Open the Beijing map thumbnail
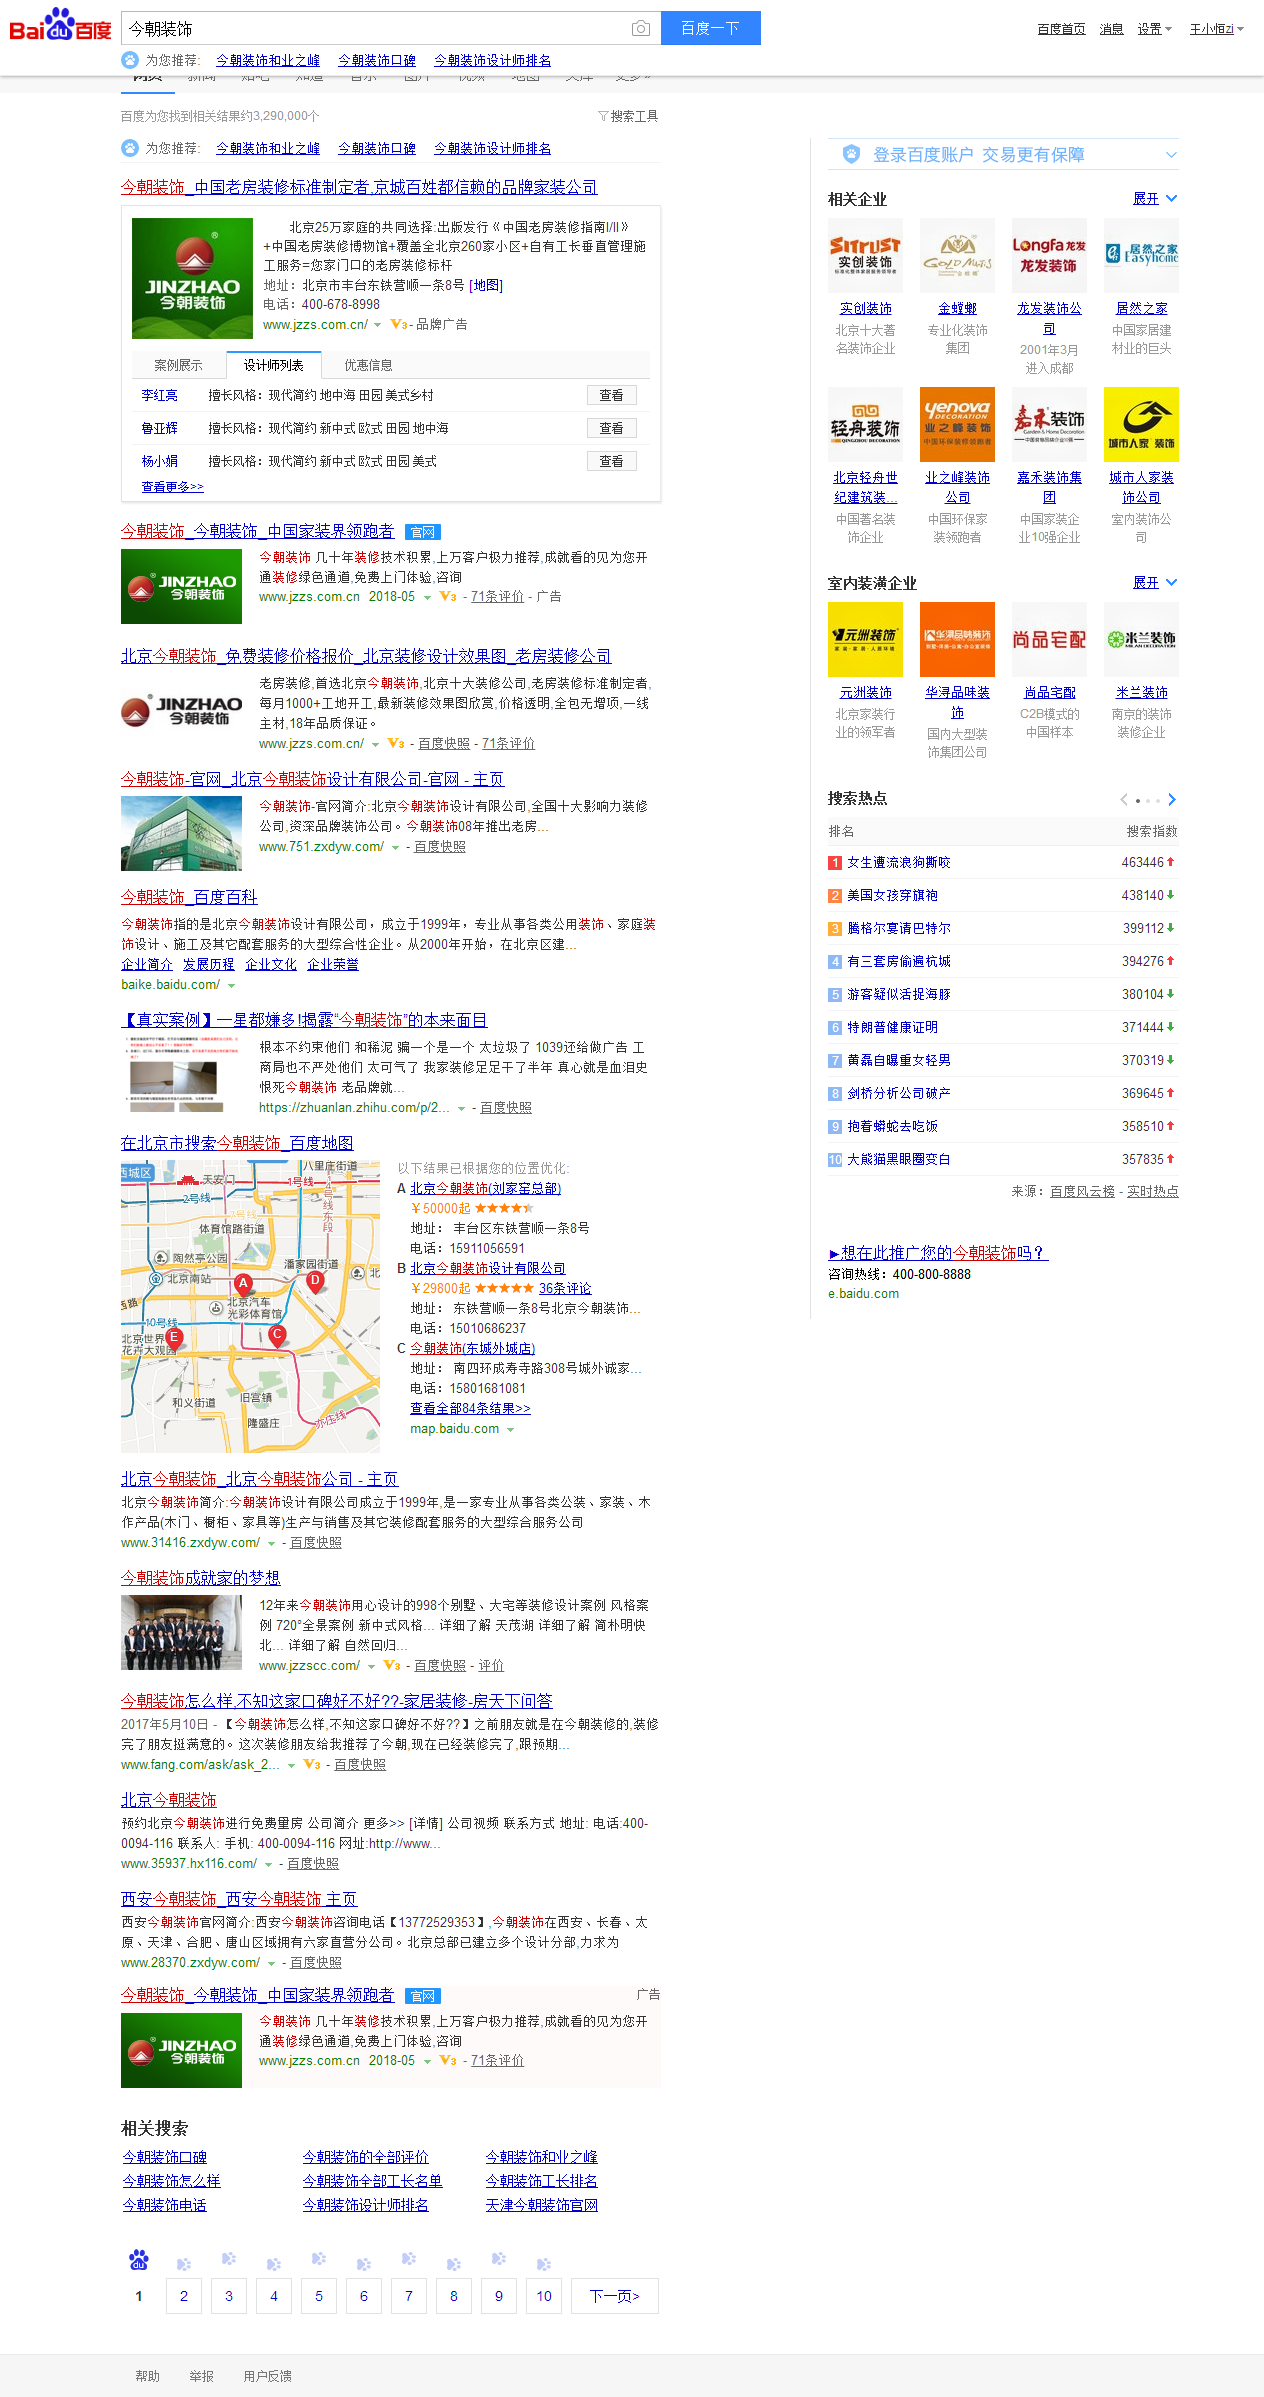The height and width of the screenshot is (2397, 1264). (250, 1306)
